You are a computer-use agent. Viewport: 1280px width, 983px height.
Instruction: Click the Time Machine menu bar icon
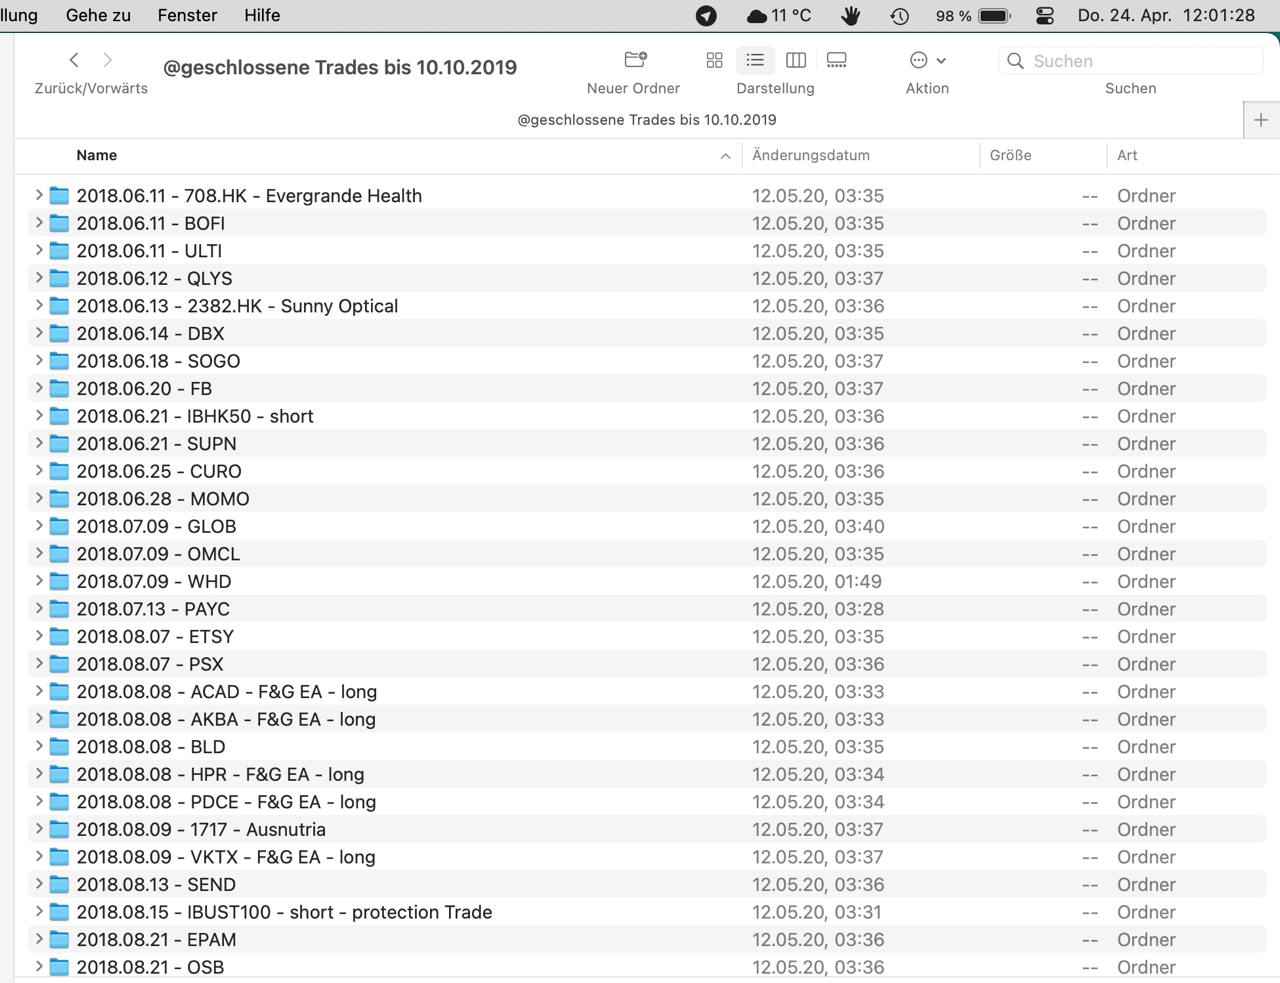tap(900, 15)
